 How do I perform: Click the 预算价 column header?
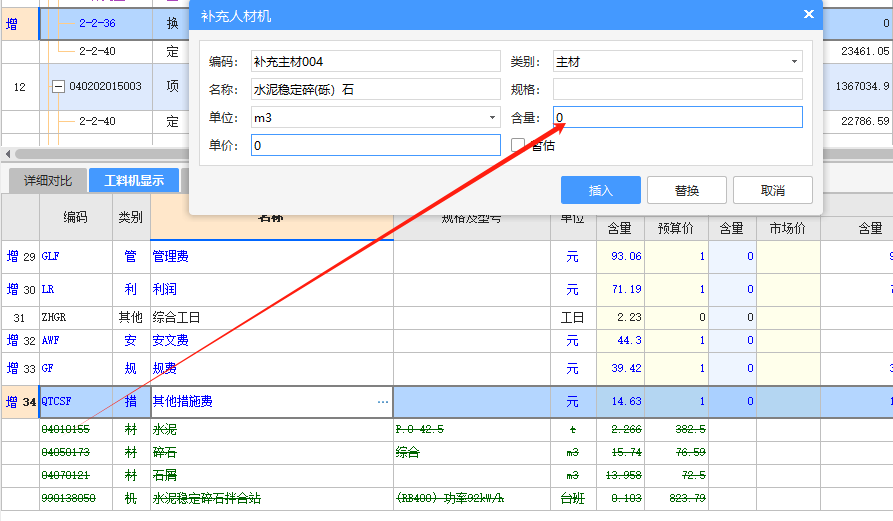(675, 228)
